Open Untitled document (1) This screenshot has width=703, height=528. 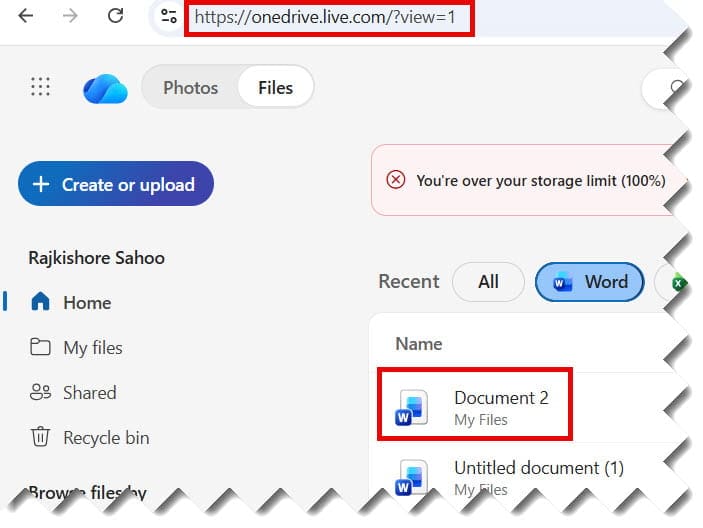[x=539, y=468]
